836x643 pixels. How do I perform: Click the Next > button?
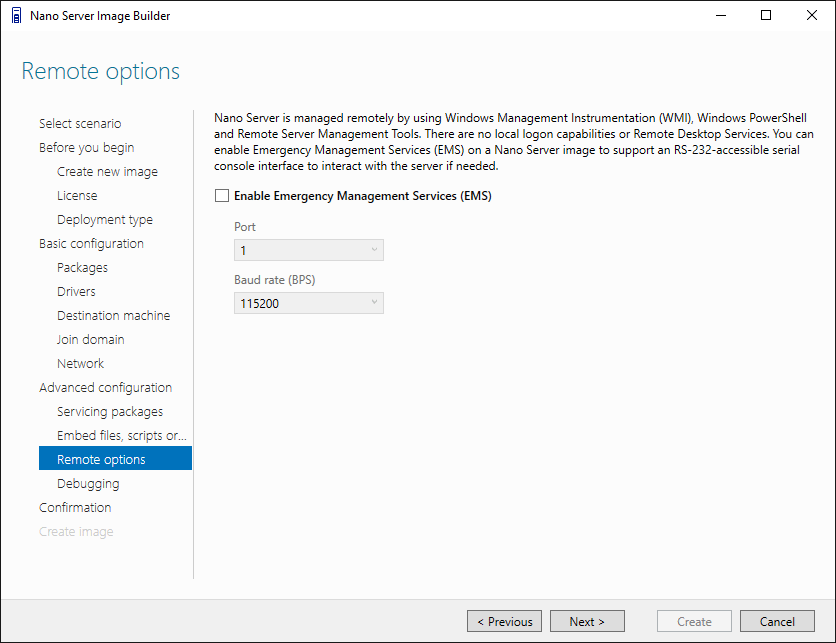(x=587, y=621)
